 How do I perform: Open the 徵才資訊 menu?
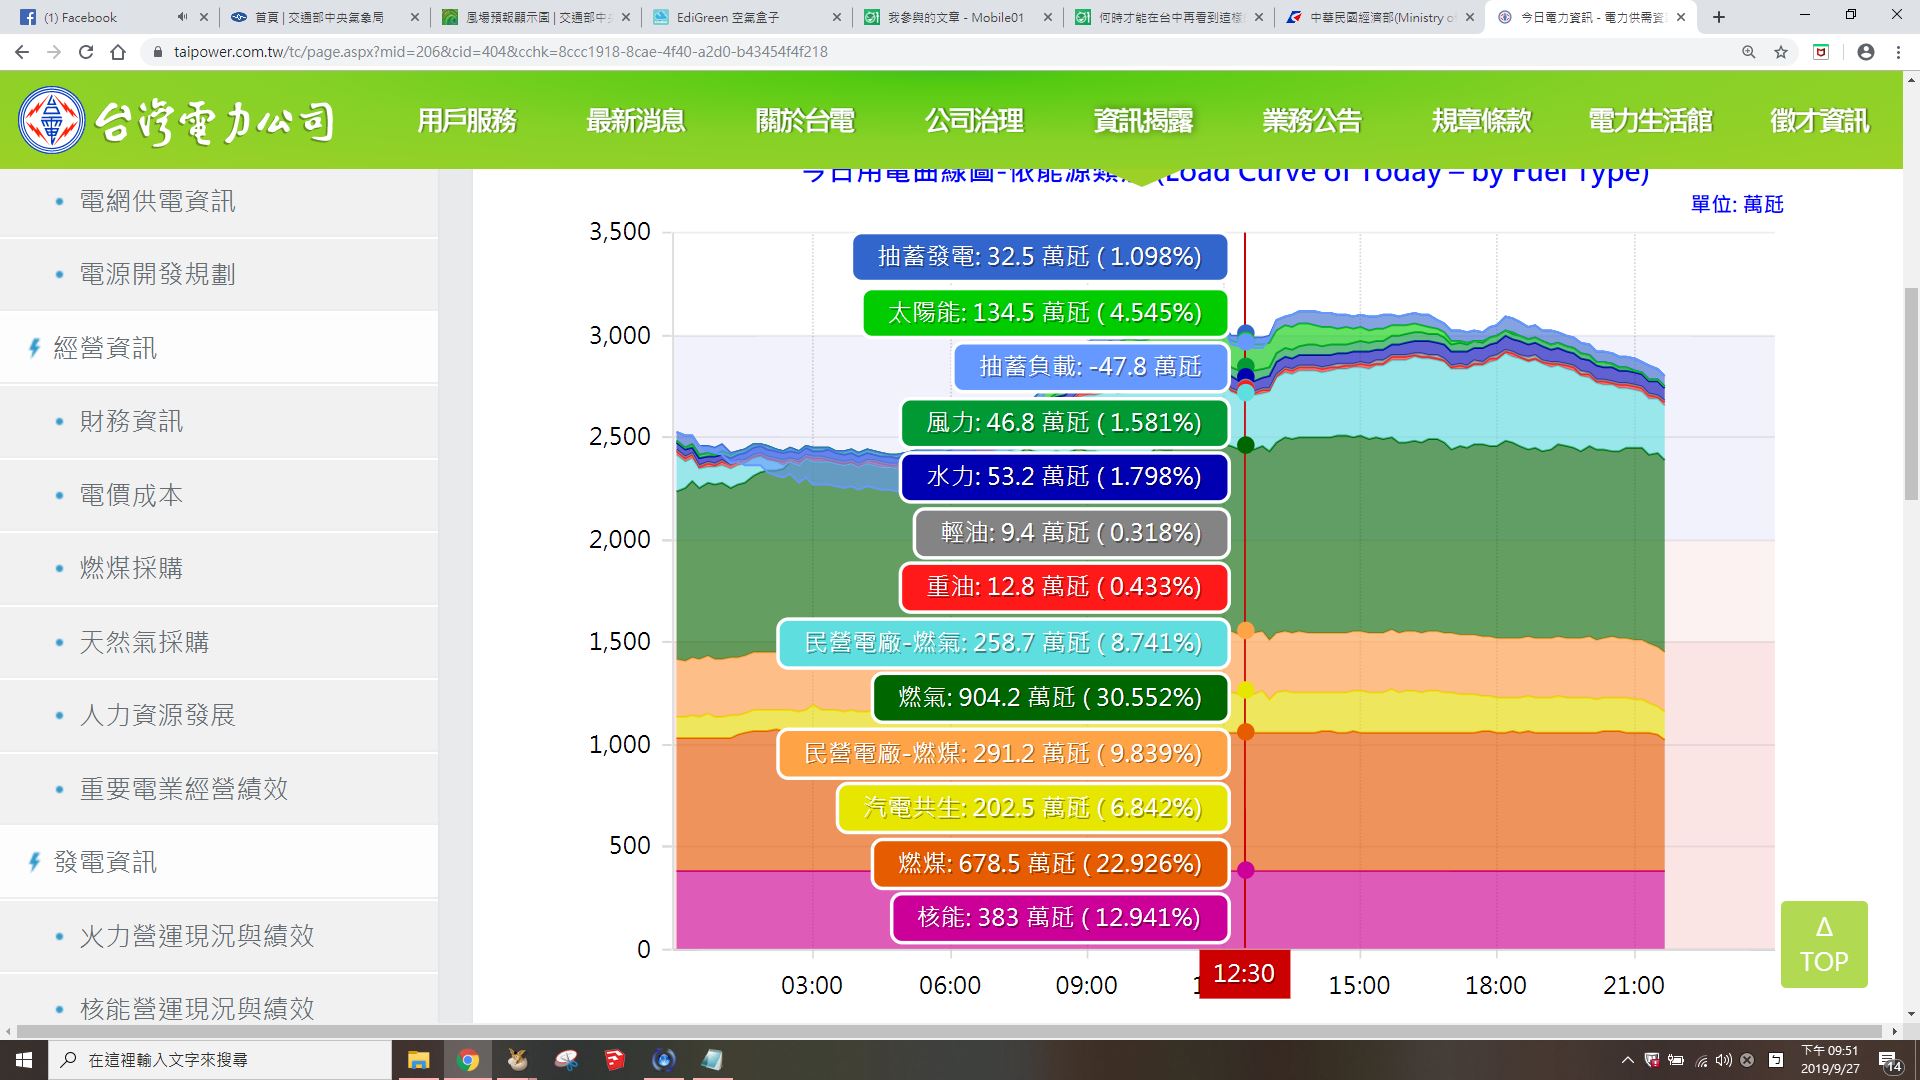1819,121
